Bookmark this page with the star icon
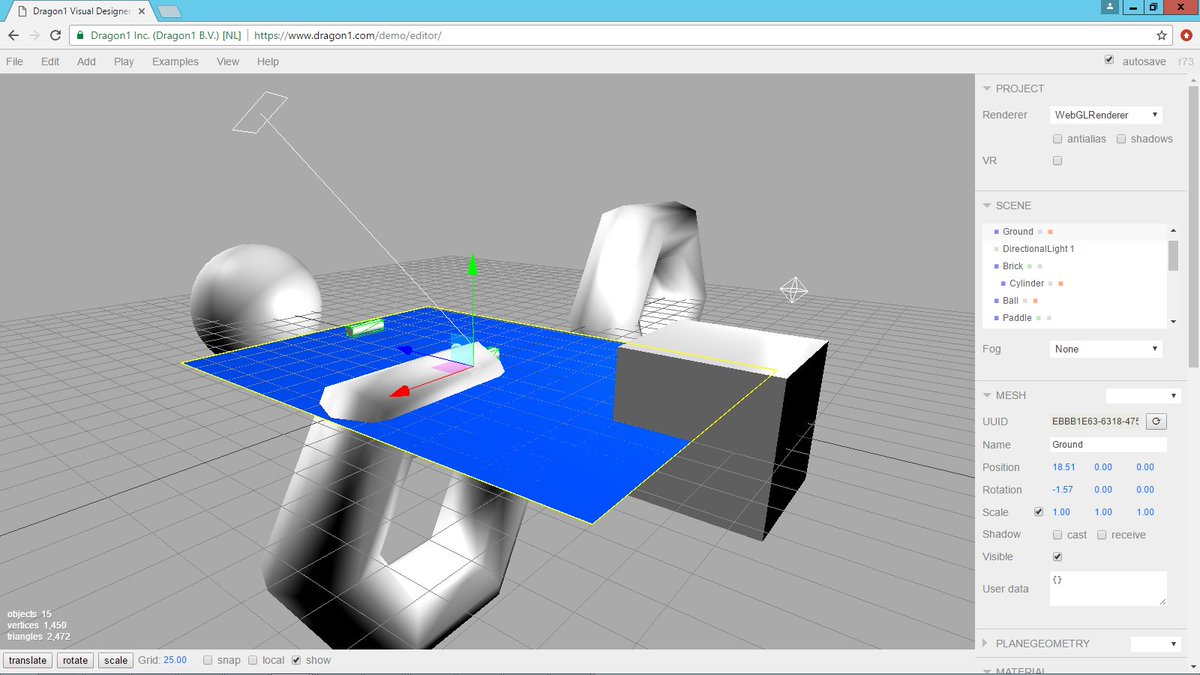1200x675 pixels. 1161,35
